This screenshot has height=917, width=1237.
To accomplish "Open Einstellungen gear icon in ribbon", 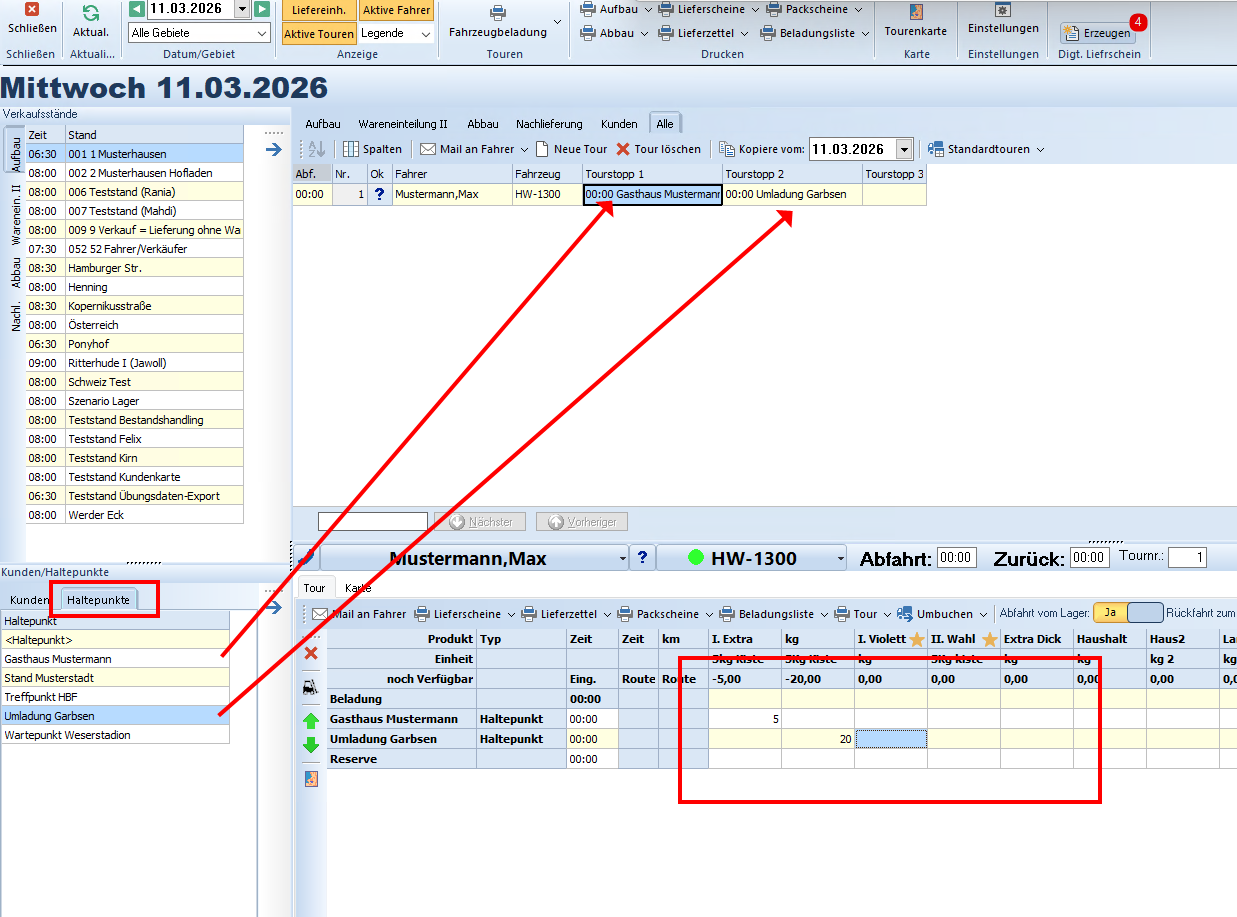I will 1002,10.
